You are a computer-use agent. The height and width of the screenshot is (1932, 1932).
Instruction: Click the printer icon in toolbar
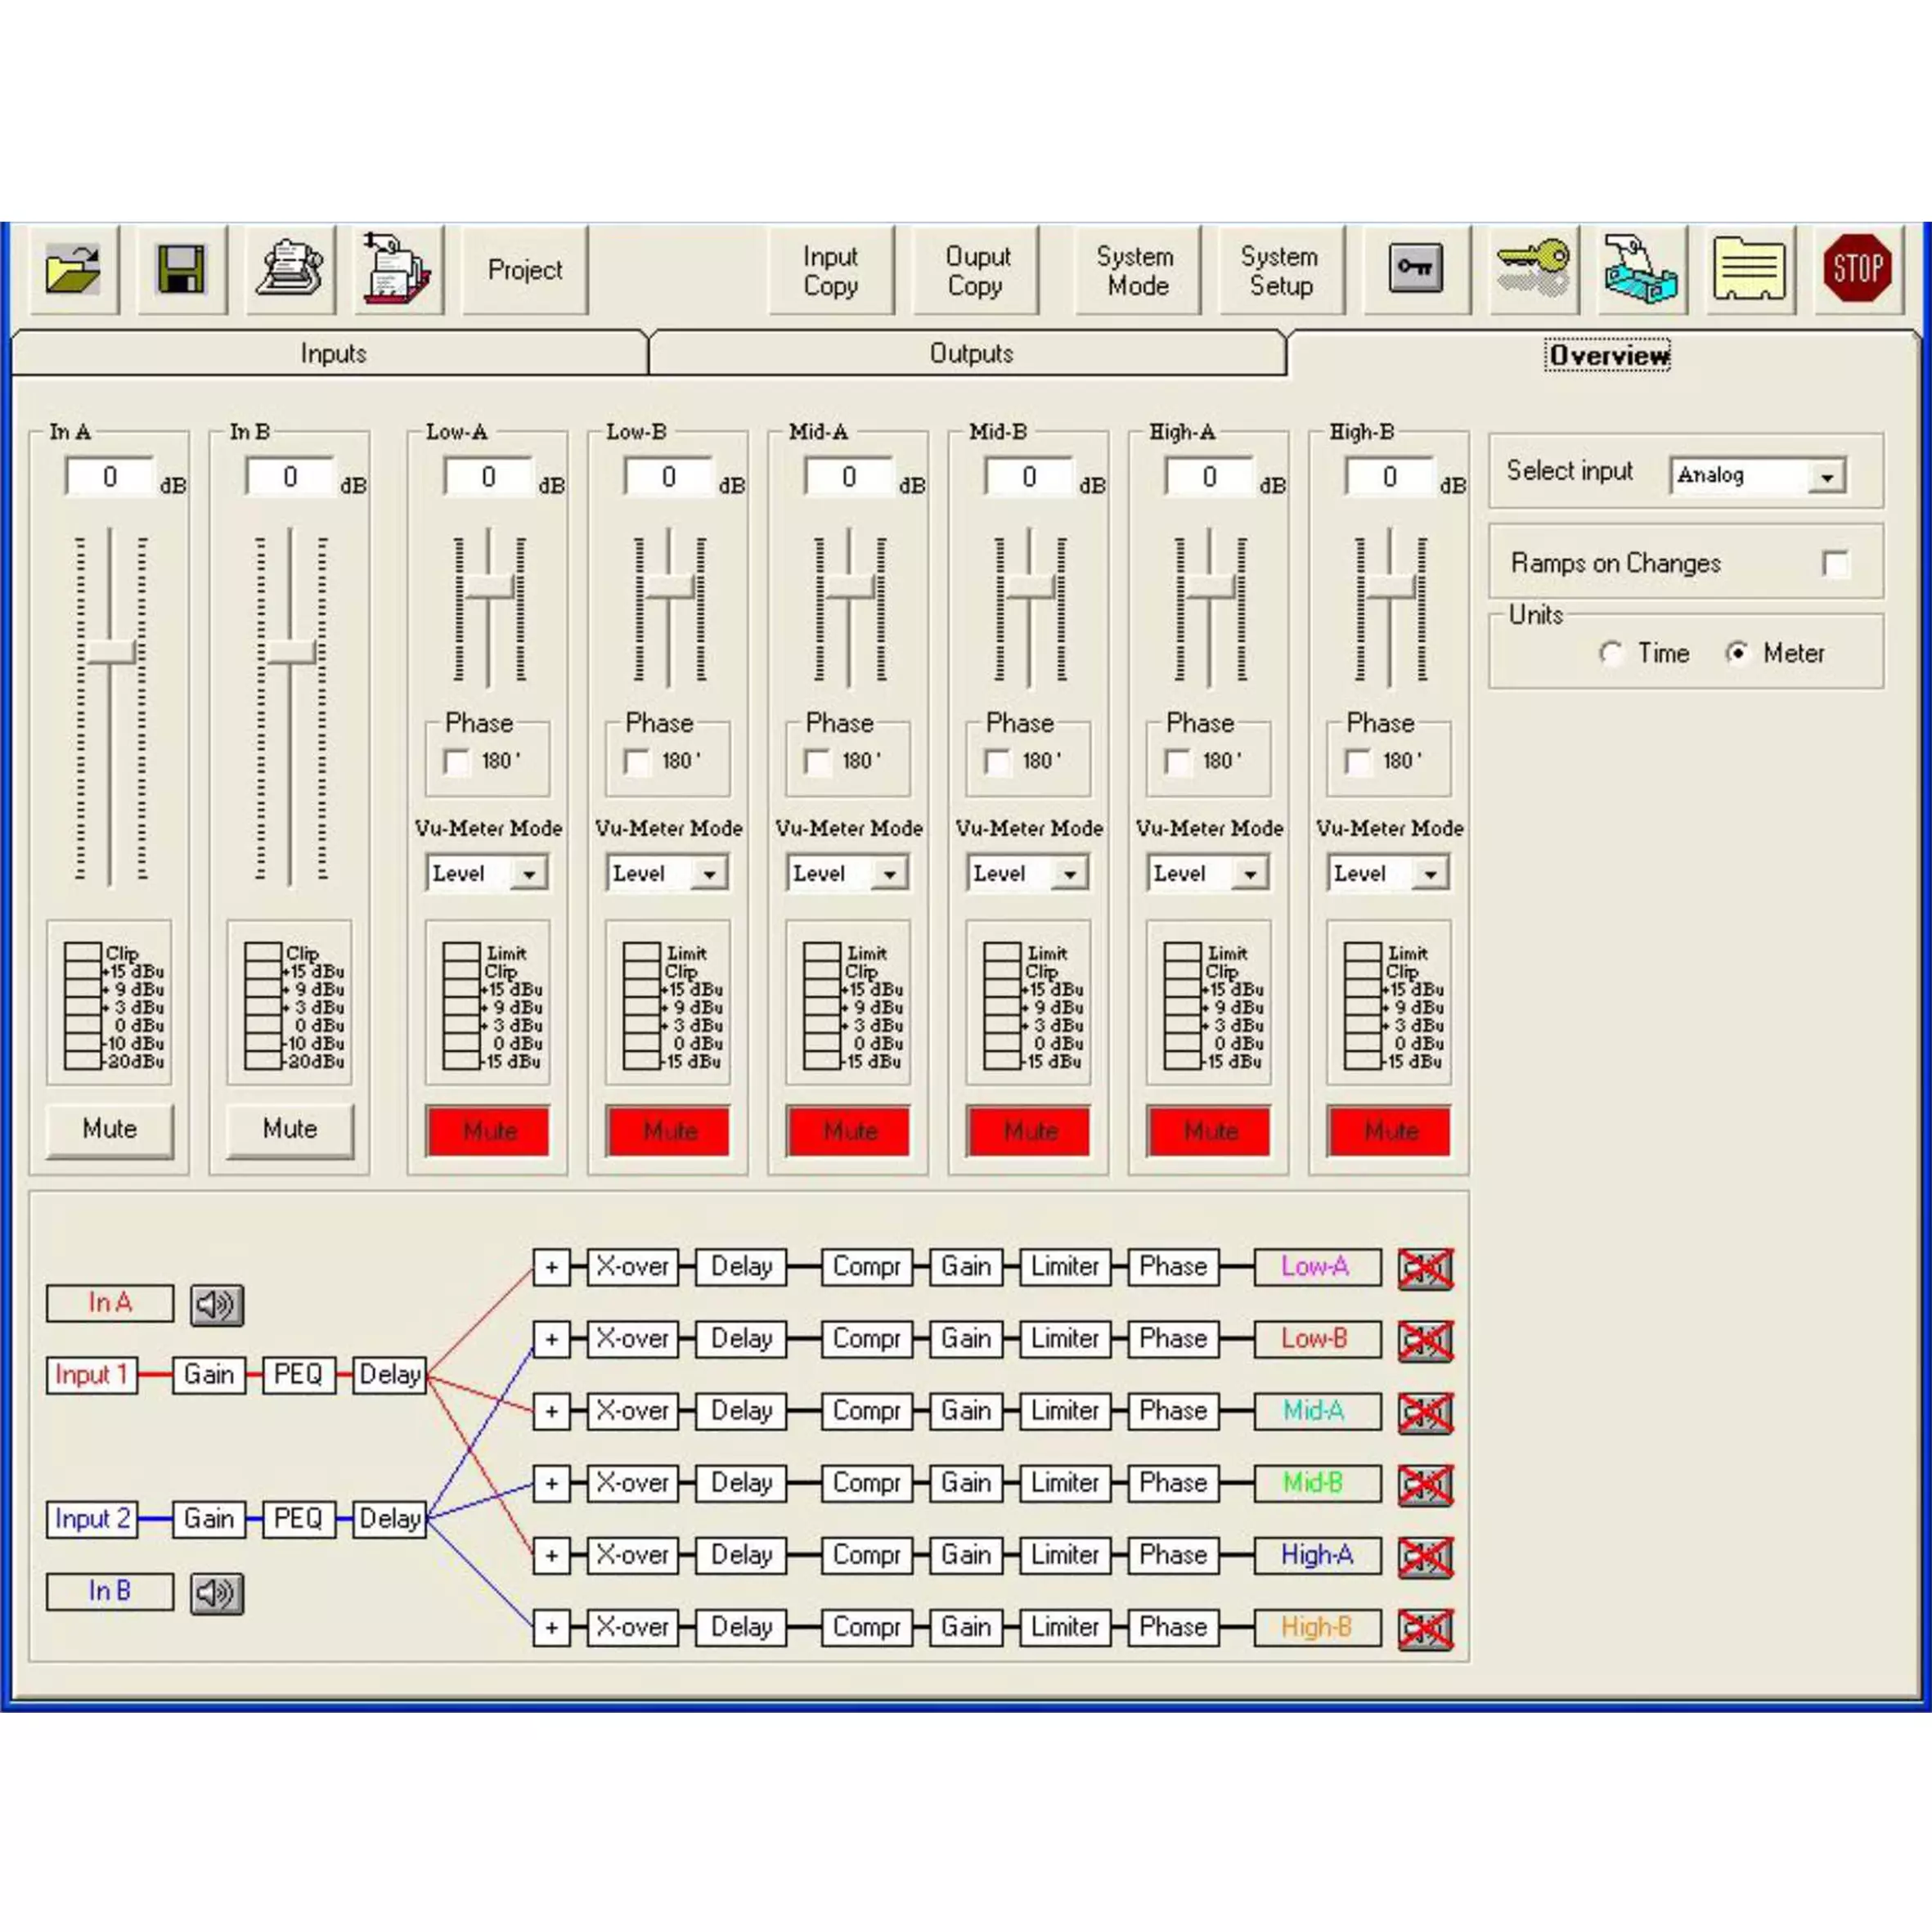point(290,270)
